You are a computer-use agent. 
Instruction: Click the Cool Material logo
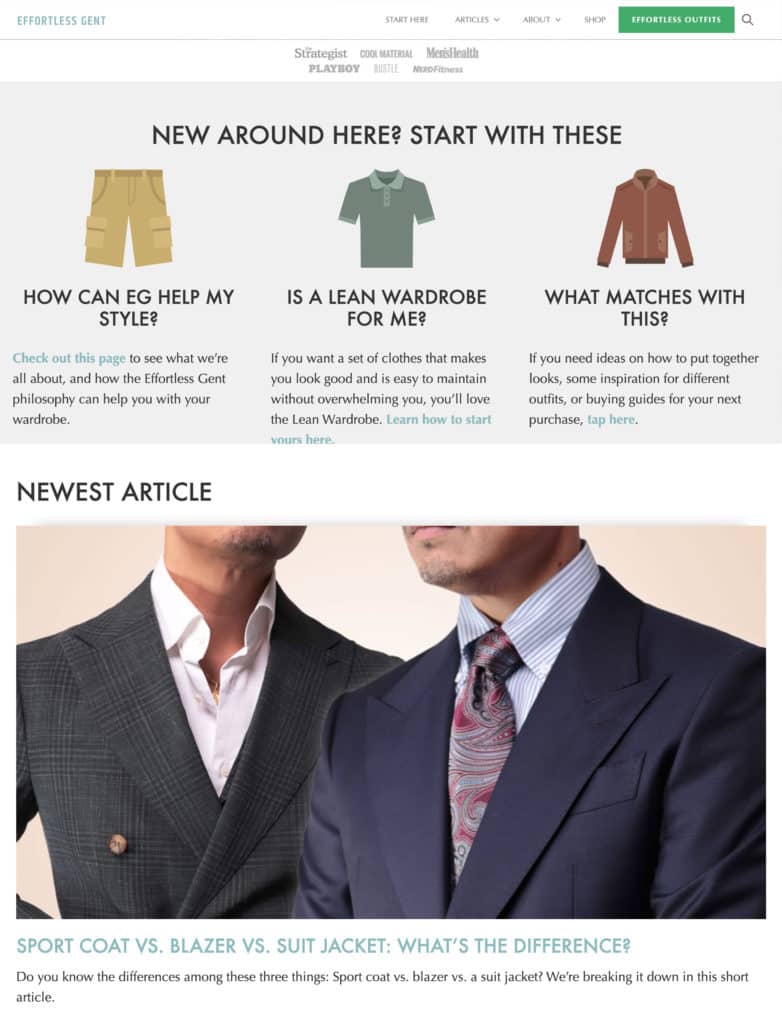point(386,54)
